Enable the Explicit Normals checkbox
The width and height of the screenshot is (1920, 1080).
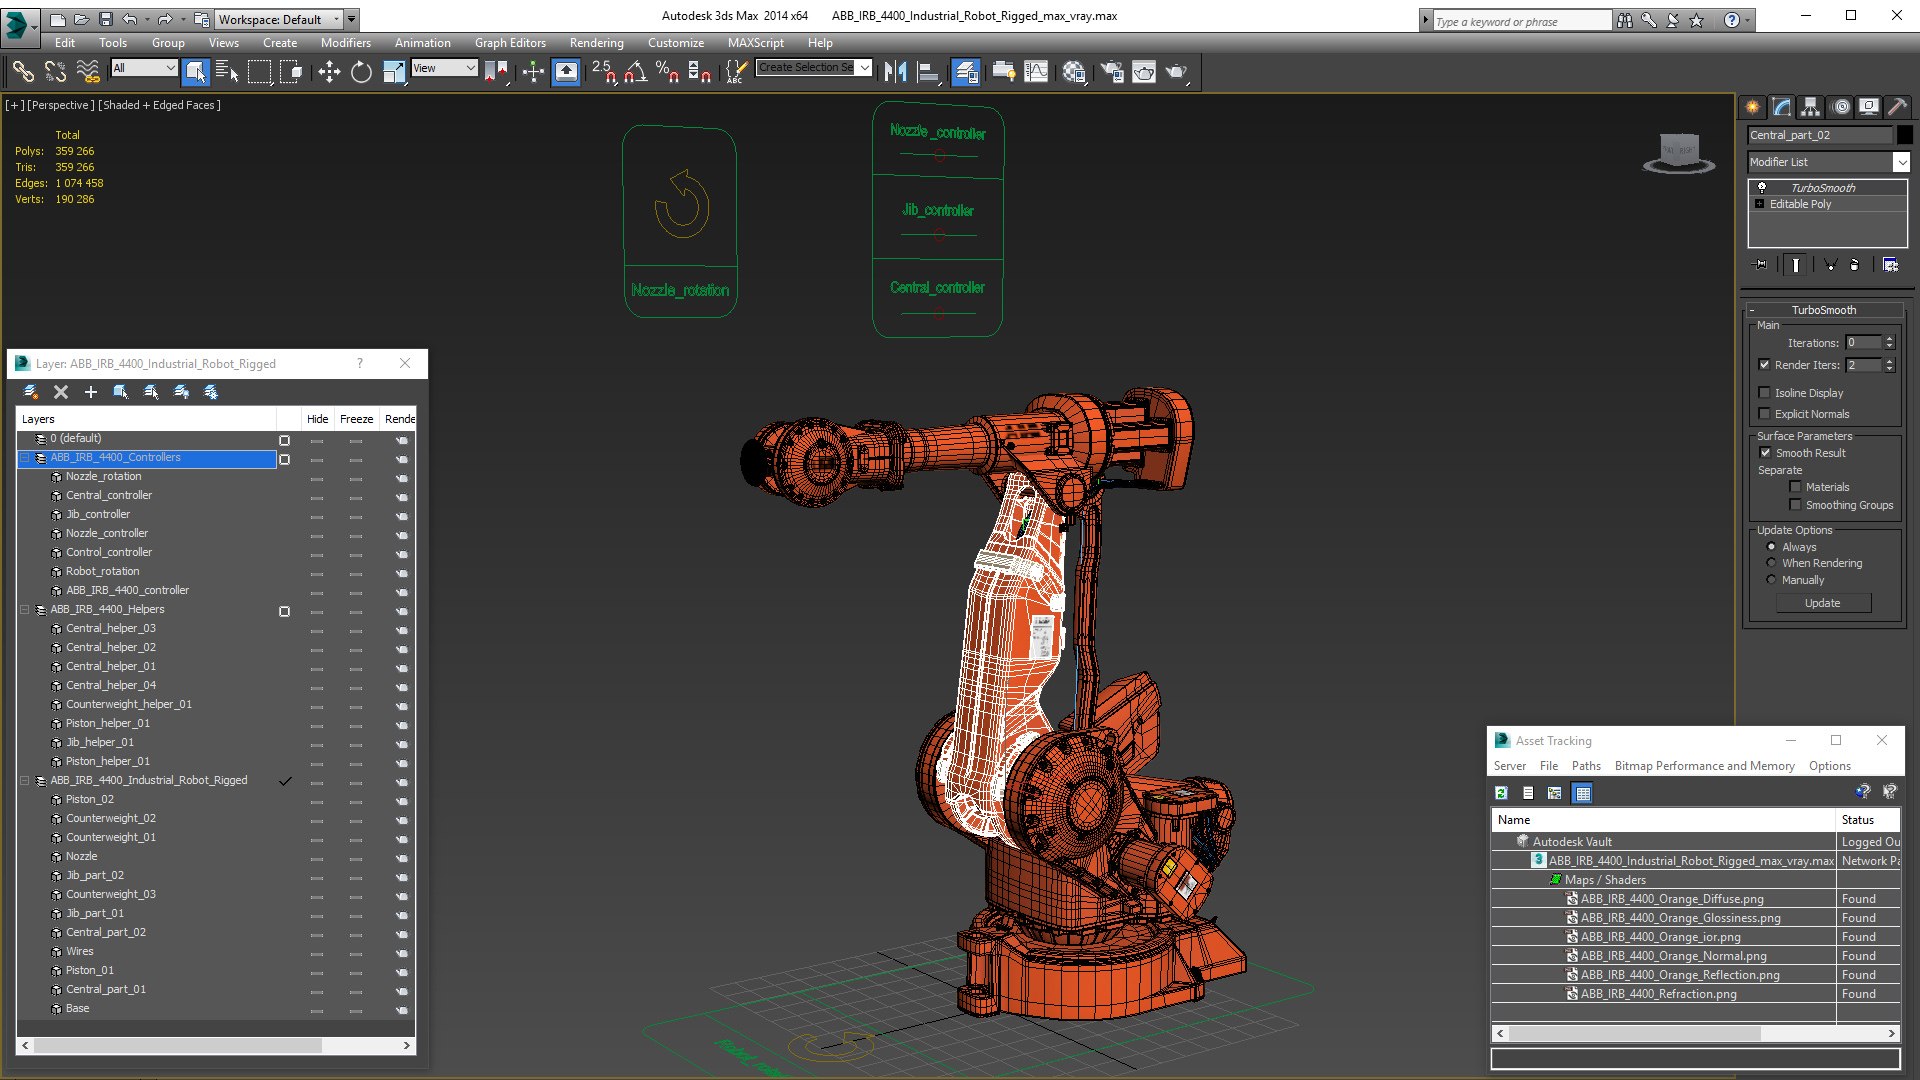(1765, 414)
